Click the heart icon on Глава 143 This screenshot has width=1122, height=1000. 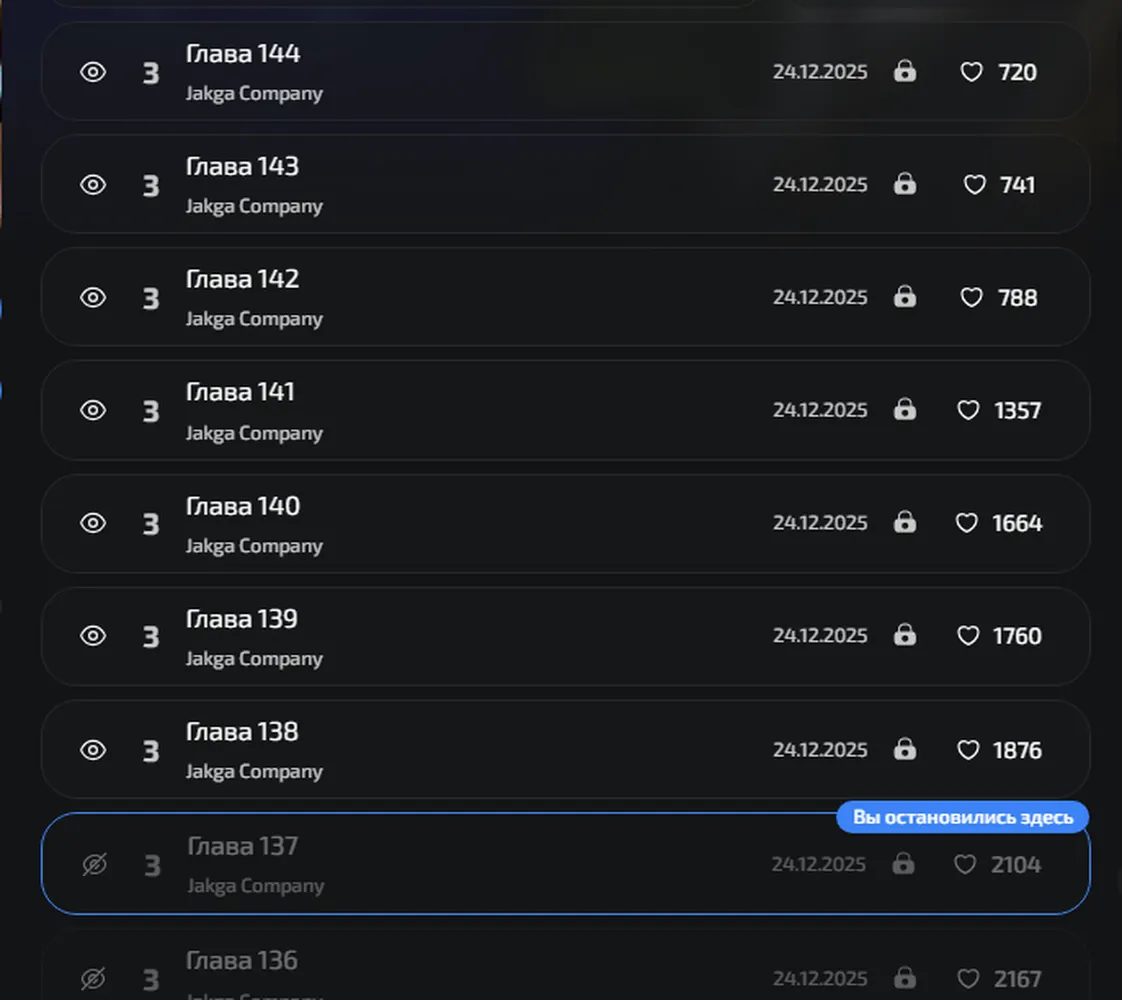[975, 185]
